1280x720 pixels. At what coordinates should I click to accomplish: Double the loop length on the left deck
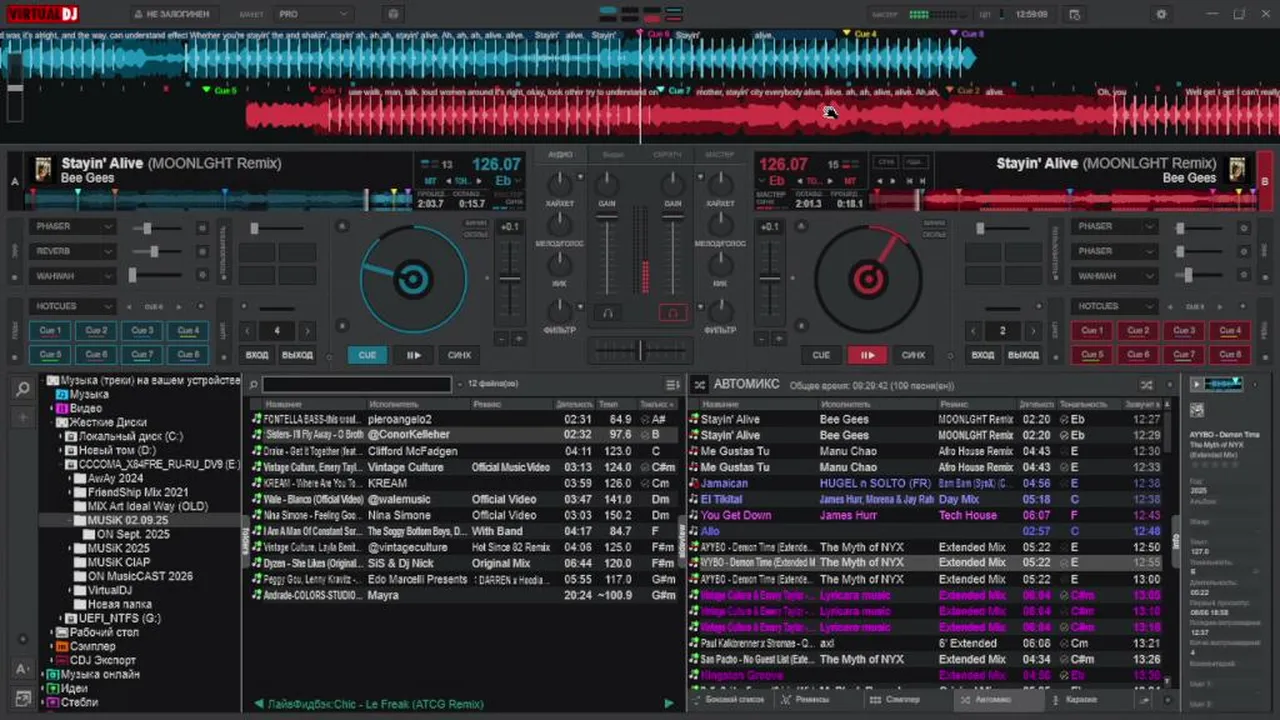(x=307, y=331)
